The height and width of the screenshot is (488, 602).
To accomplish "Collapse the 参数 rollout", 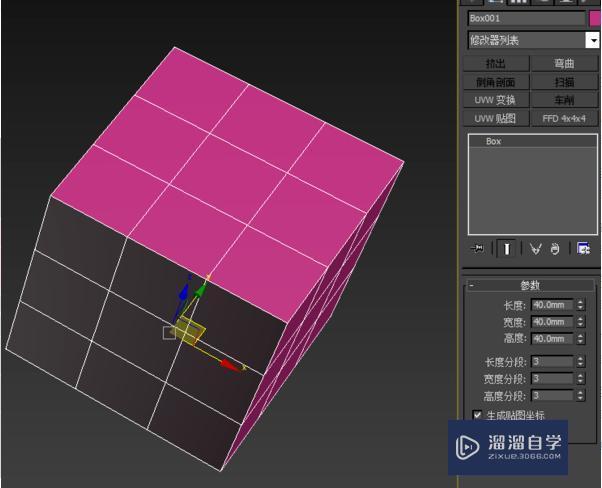I will (x=471, y=285).
